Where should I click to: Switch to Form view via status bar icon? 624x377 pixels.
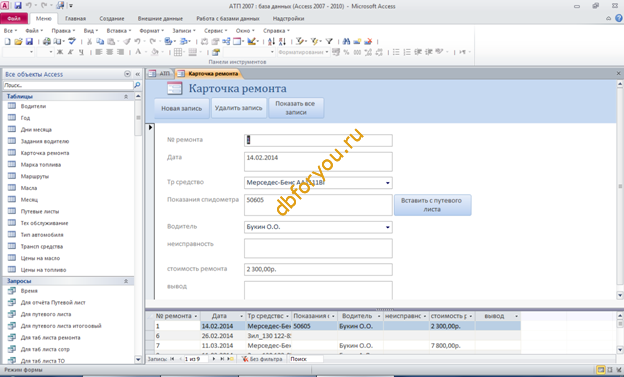[601, 370]
